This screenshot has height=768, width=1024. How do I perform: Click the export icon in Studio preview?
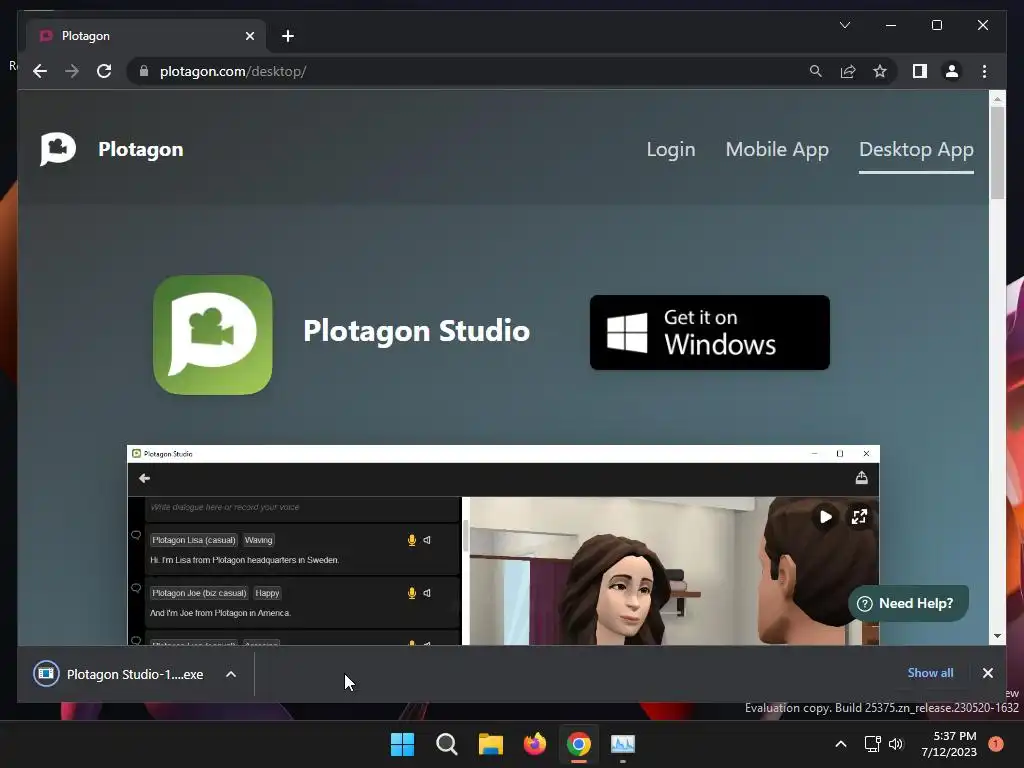coord(861,478)
